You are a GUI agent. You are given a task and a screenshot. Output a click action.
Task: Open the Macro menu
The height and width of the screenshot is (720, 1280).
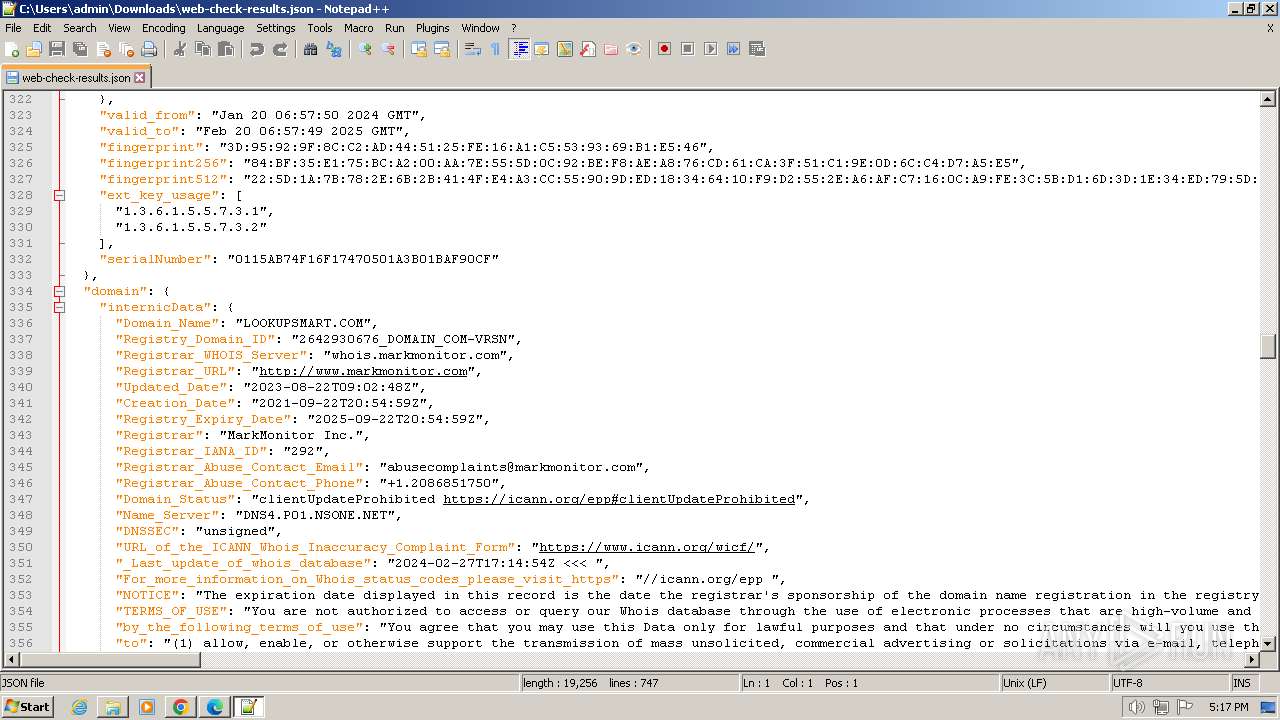pos(358,28)
